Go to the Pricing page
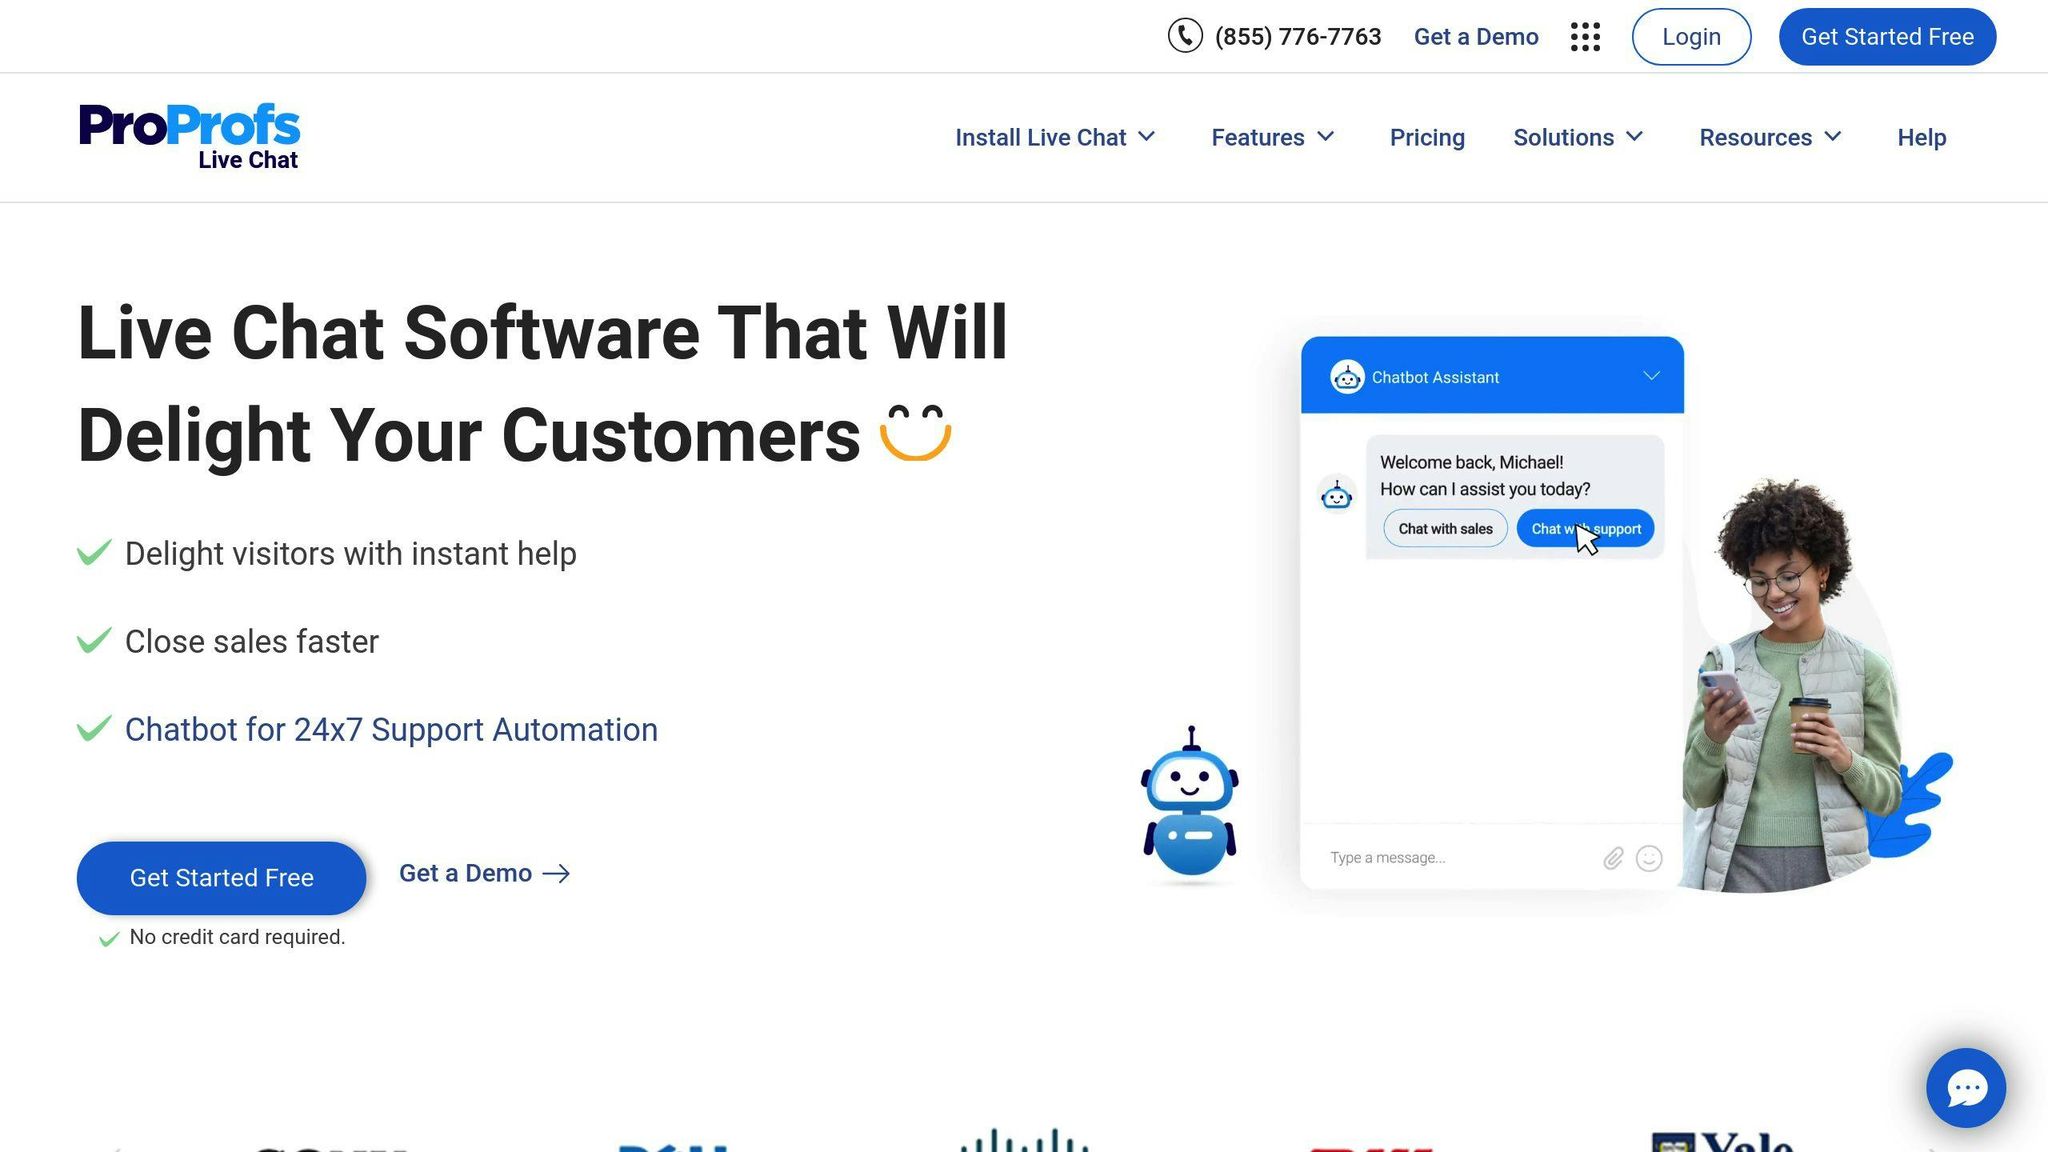Screen dimensions: 2048x1152 pos(1427,137)
